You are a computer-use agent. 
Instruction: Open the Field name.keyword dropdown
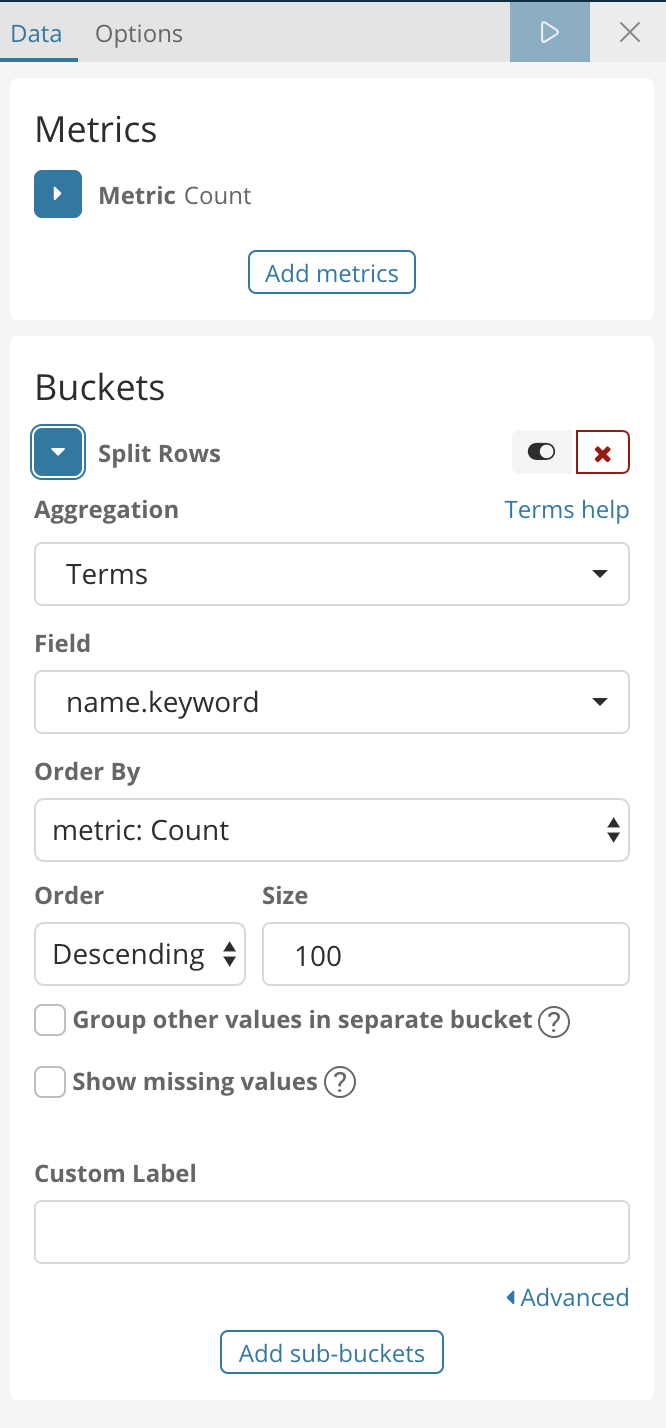(x=332, y=702)
